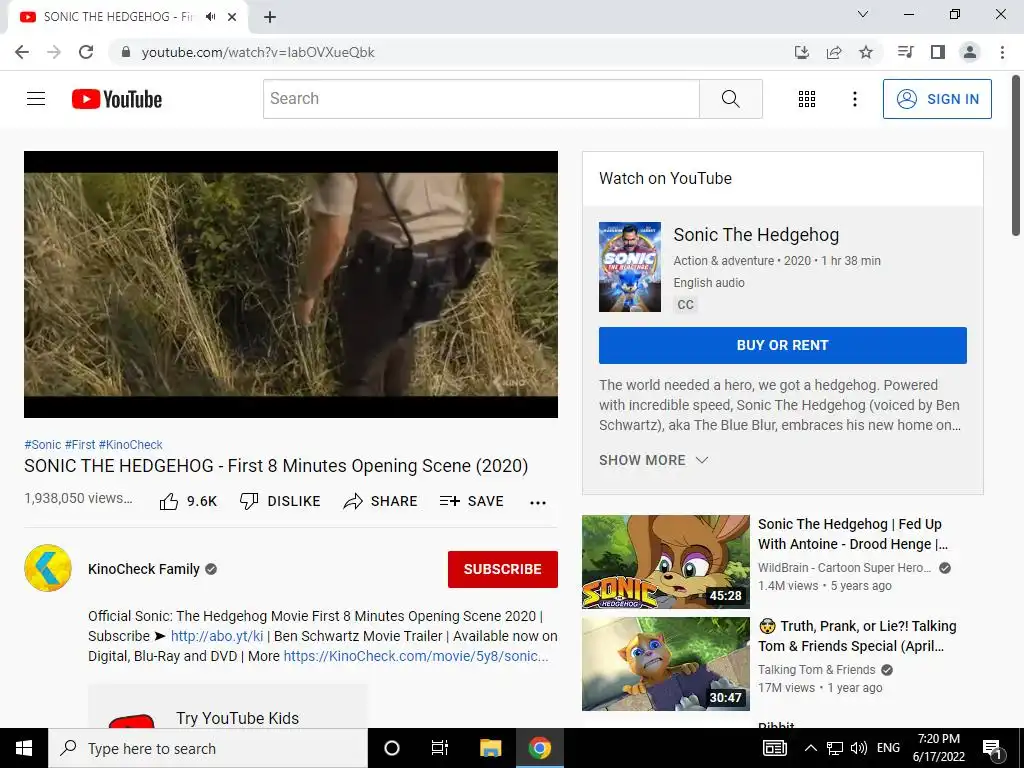Subscribe to KinoCheck Family
The height and width of the screenshot is (768, 1024).
pyautogui.click(x=502, y=569)
